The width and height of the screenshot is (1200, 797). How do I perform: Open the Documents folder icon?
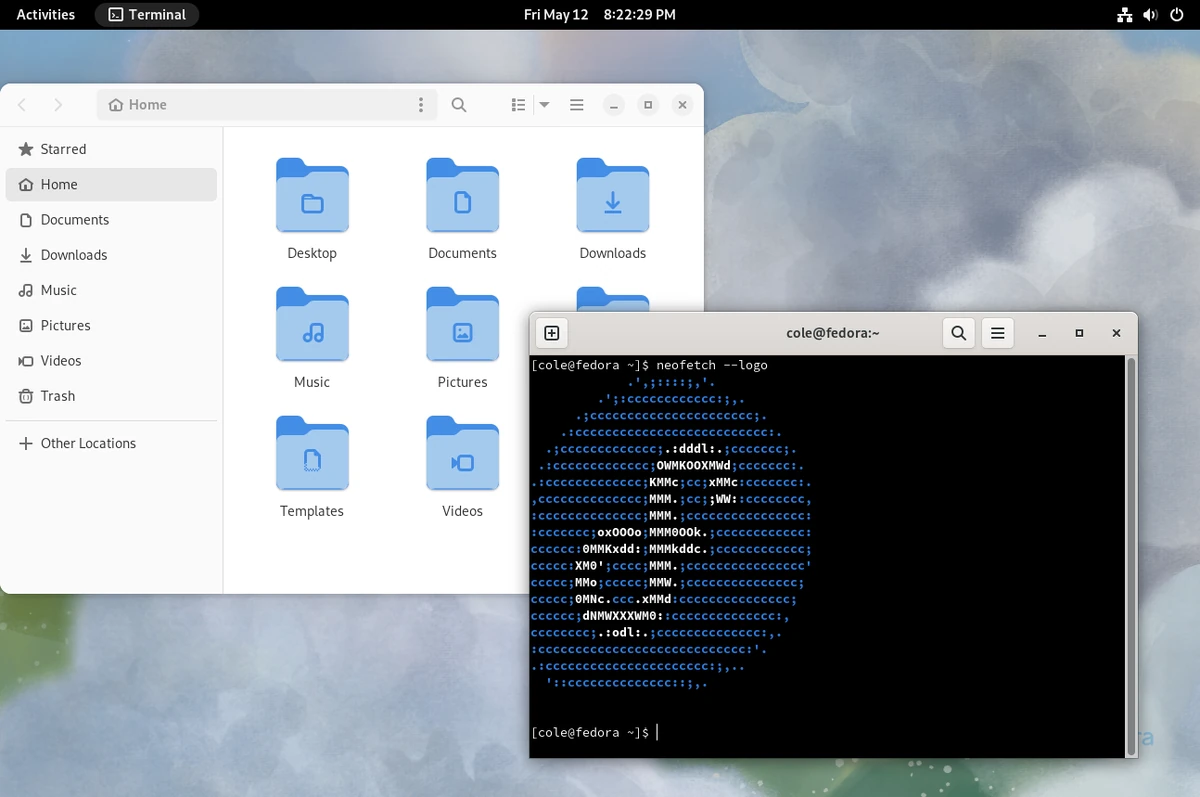pos(462,196)
